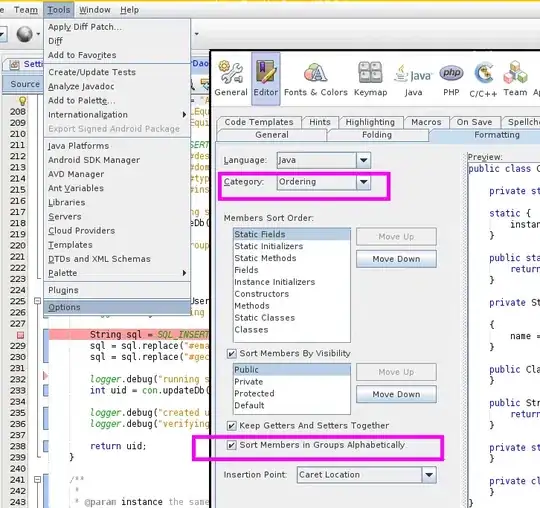Select the Editor options category icon
Screen dimensions: 540x508
(266, 79)
